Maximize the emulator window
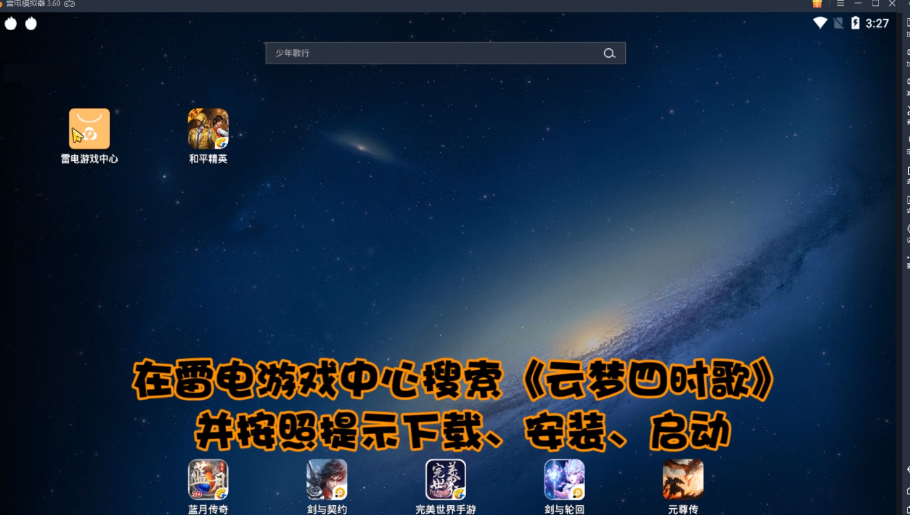 pos(875,3)
